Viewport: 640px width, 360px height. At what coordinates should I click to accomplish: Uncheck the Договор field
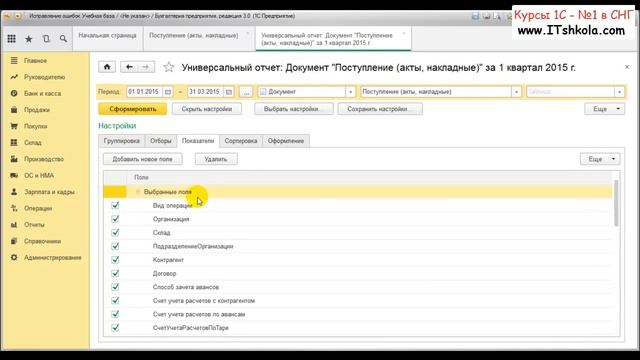(x=115, y=273)
